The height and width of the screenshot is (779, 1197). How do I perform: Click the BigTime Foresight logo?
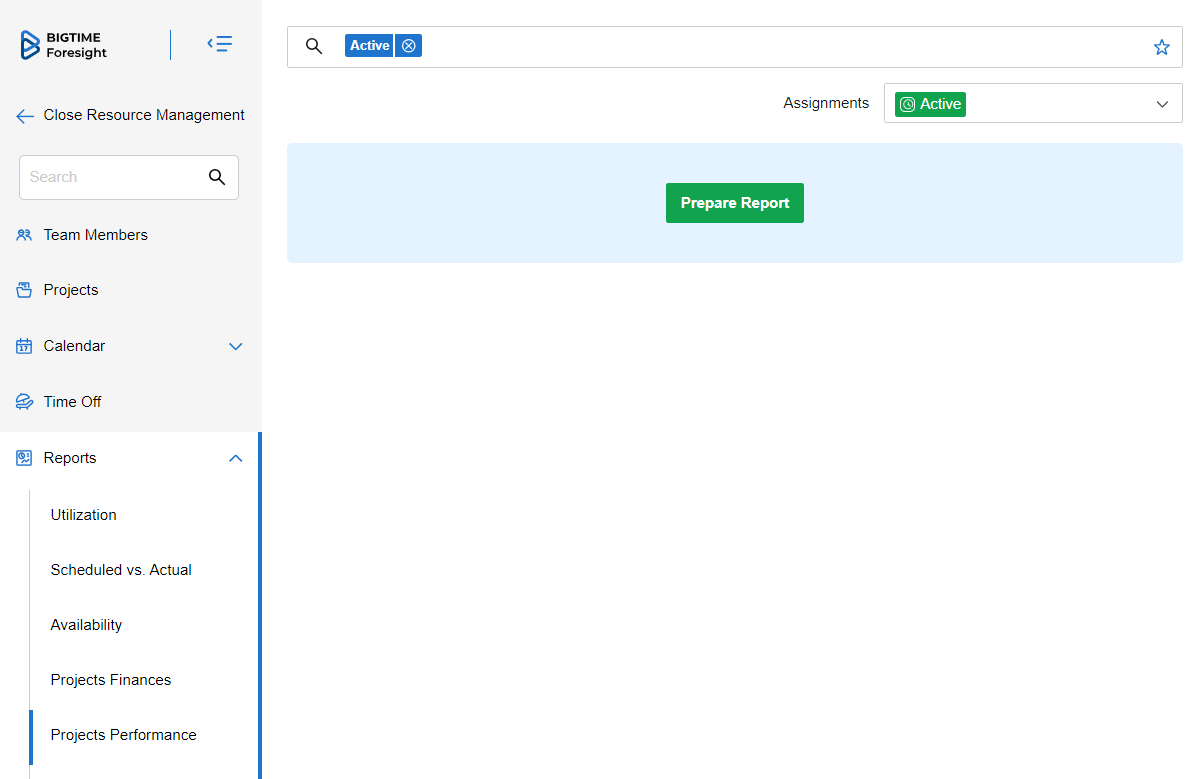64,45
